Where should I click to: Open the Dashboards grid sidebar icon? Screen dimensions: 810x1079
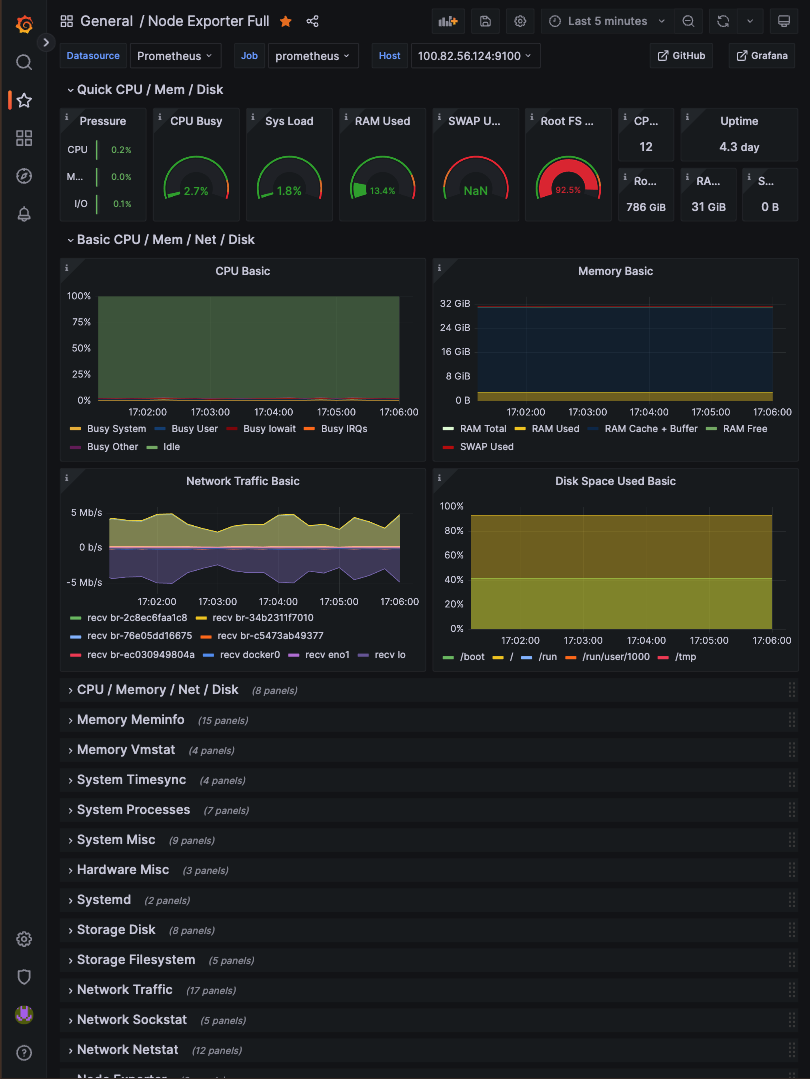[x=24, y=138]
